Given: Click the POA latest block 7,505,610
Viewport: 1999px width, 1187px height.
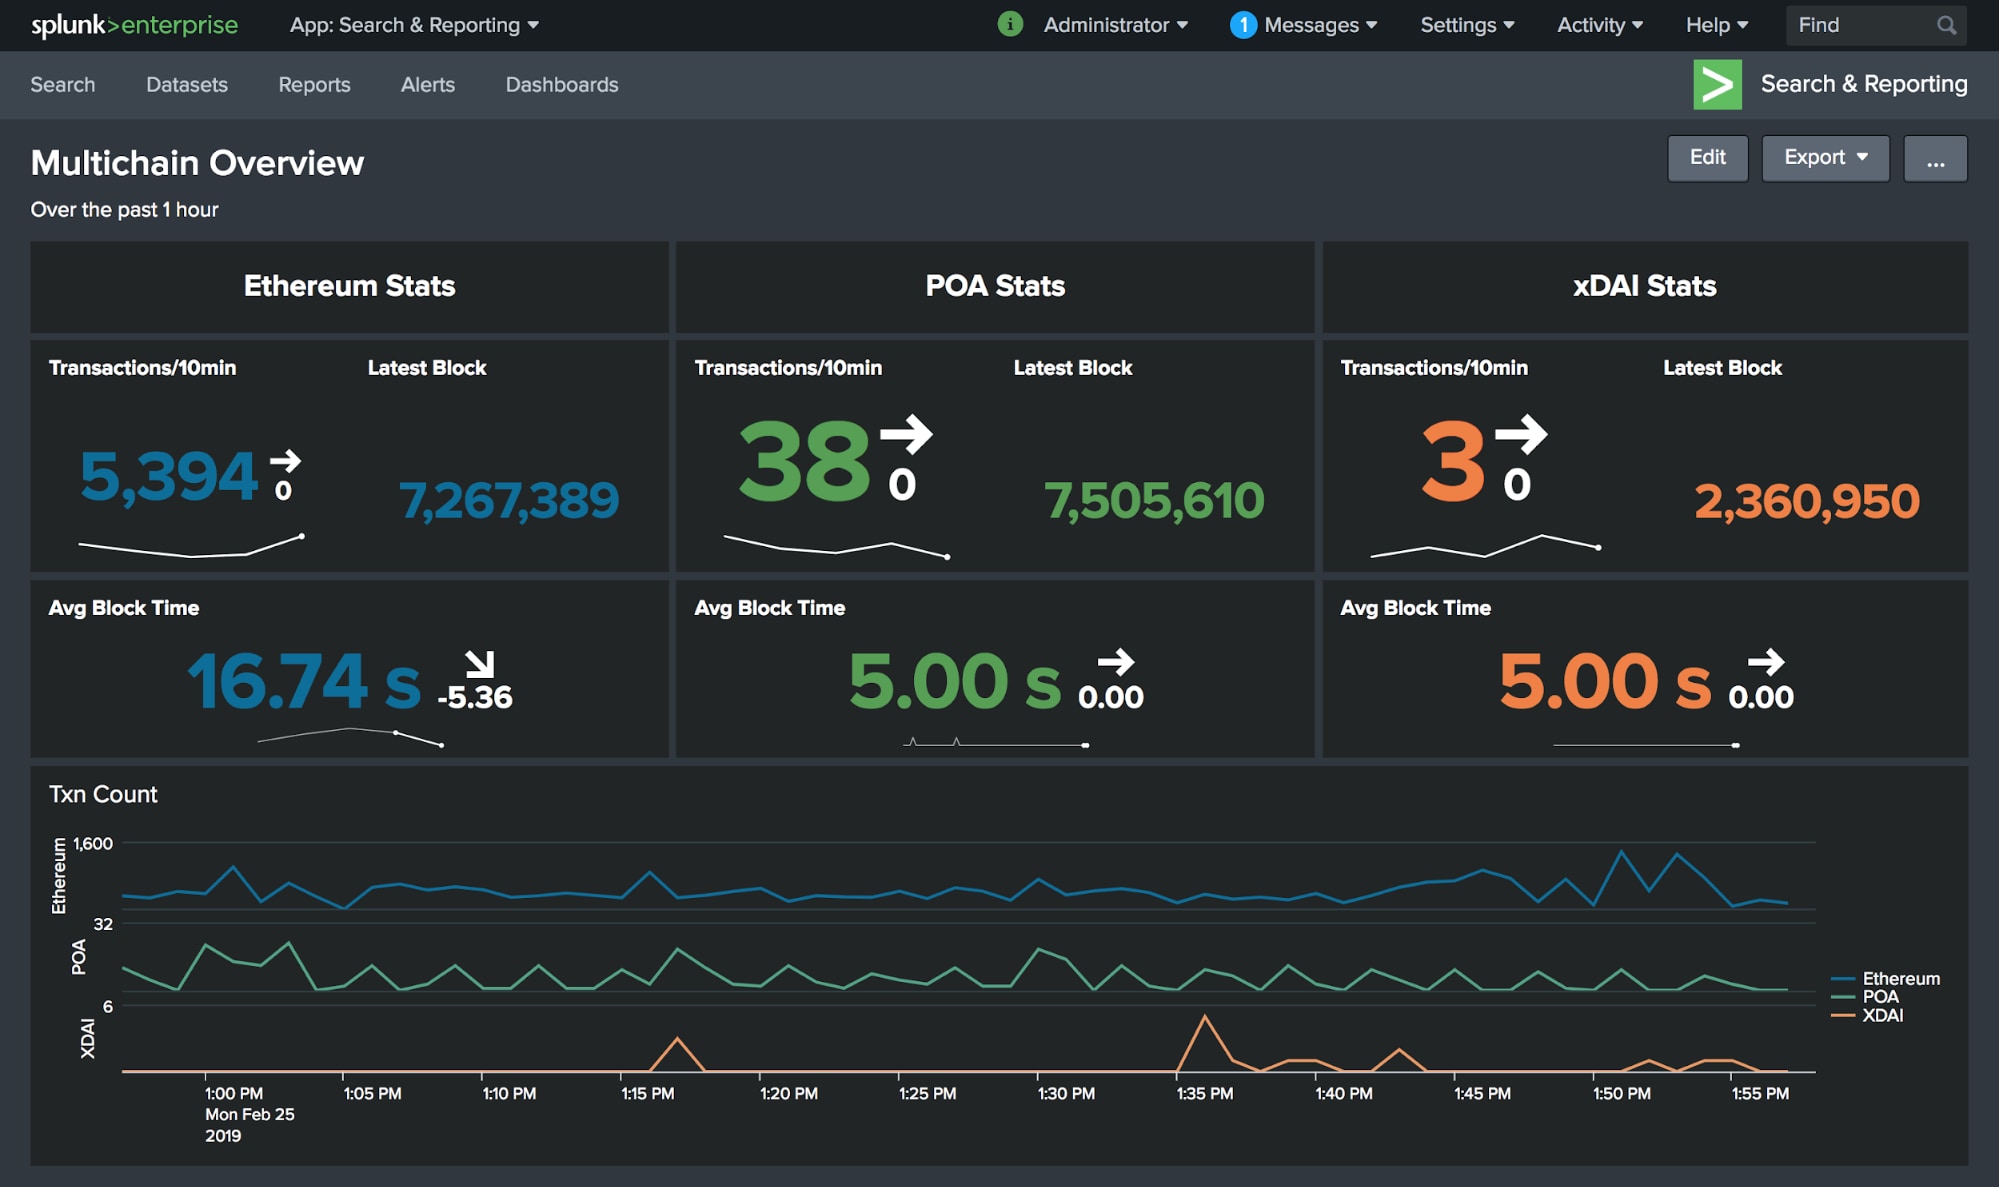Looking at the screenshot, I should (1155, 500).
